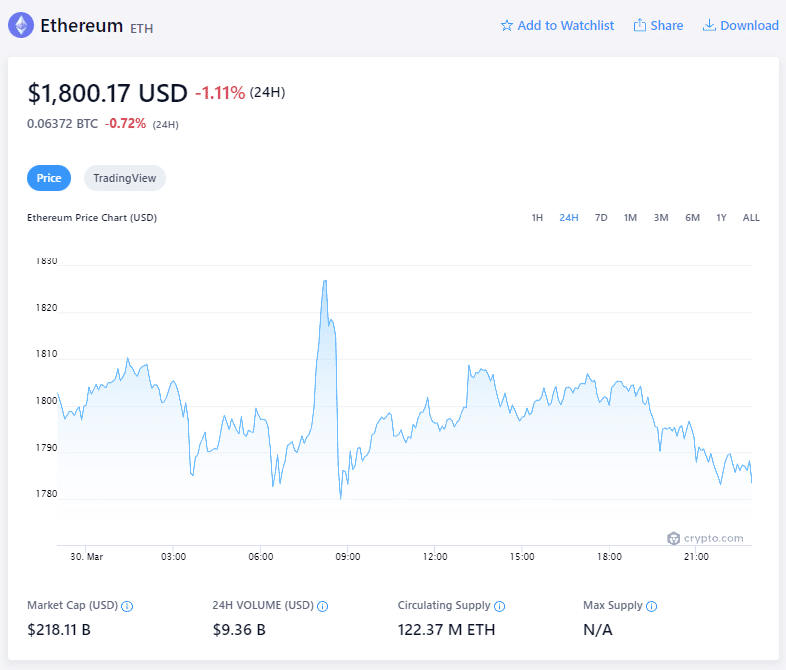The width and height of the screenshot is (786, 670).
Task: Select the 6M time range
Action: [x=692, y=217]
